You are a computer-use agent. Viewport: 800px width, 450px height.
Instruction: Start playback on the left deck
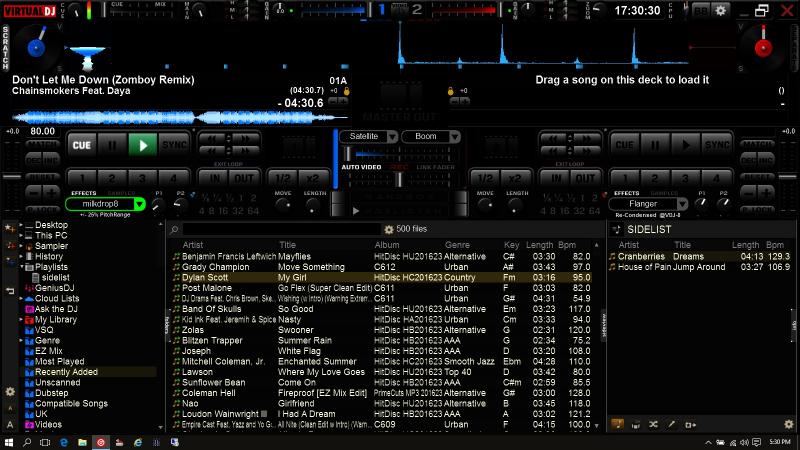[x=143, y=145]
